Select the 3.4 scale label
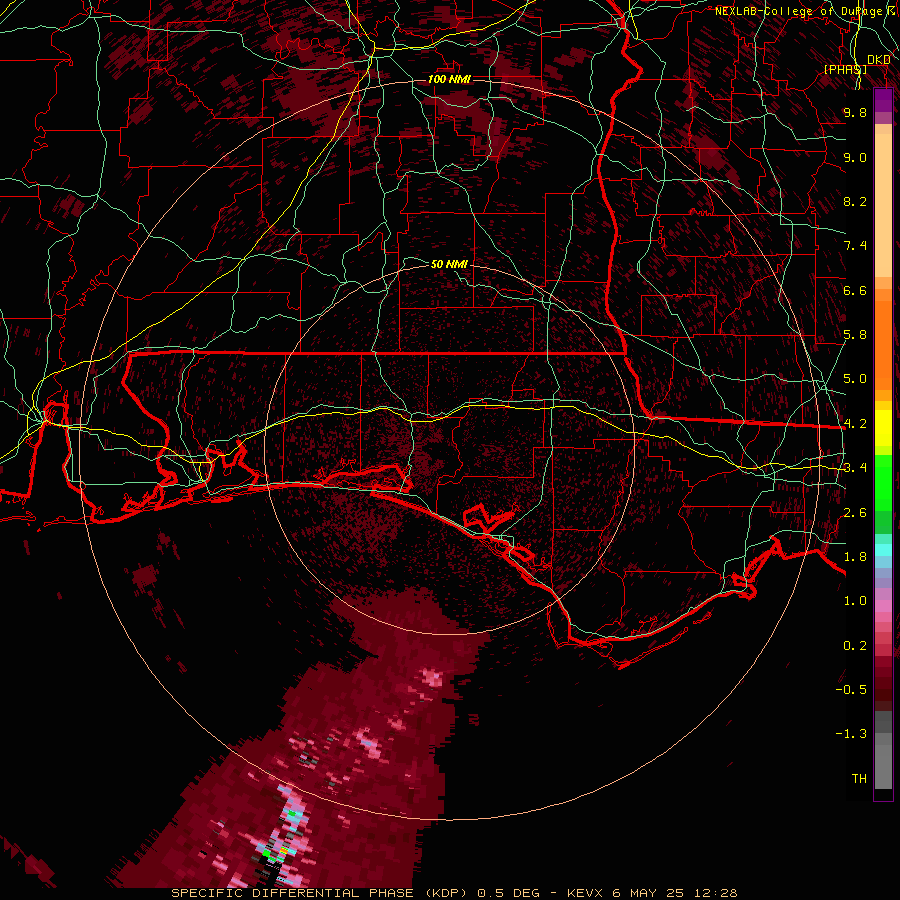The width and height of the screenshot is (900, 900). [x=855, y=468]
